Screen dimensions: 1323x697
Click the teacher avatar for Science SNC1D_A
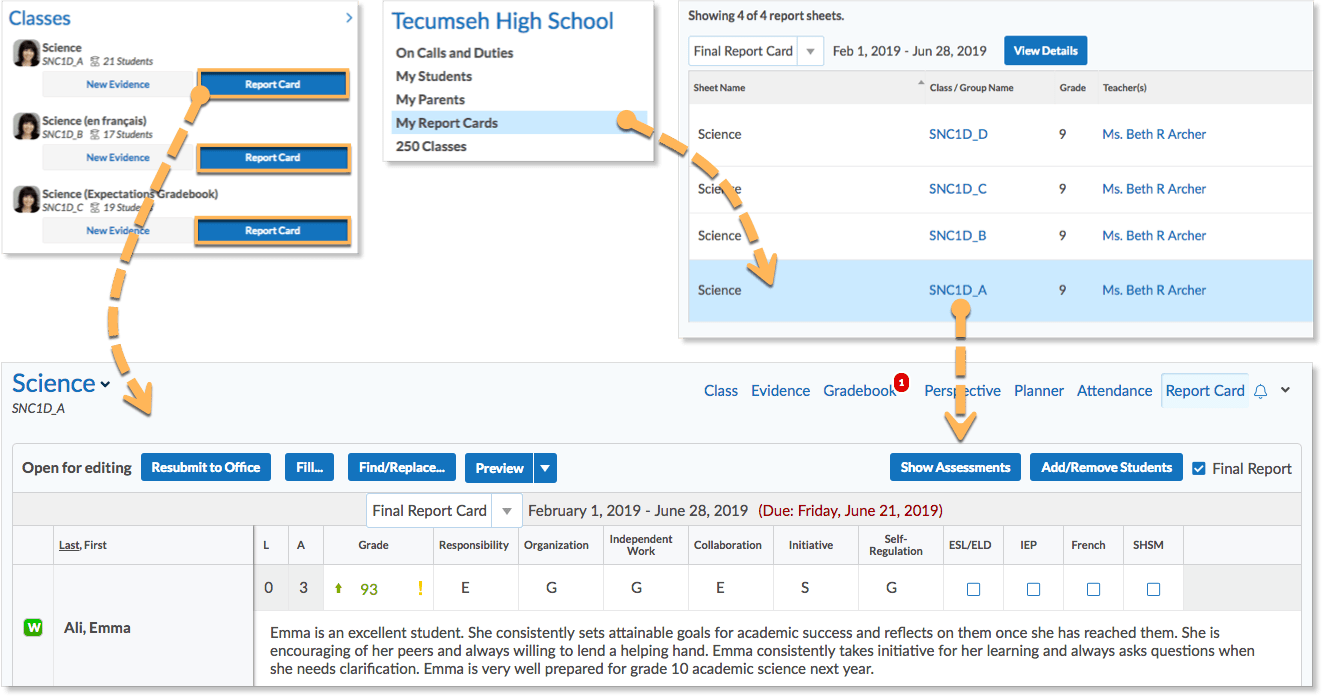point(25,54)
